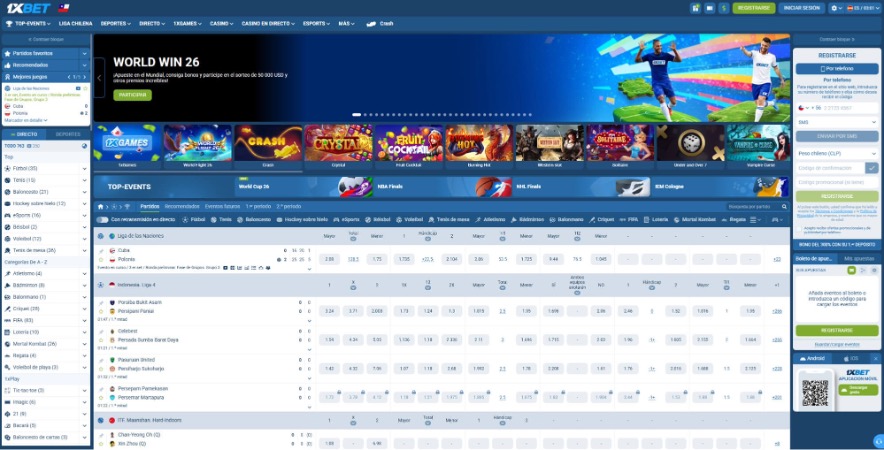
Task: Open the Crash game thumbnail
Action: point(268,147)
